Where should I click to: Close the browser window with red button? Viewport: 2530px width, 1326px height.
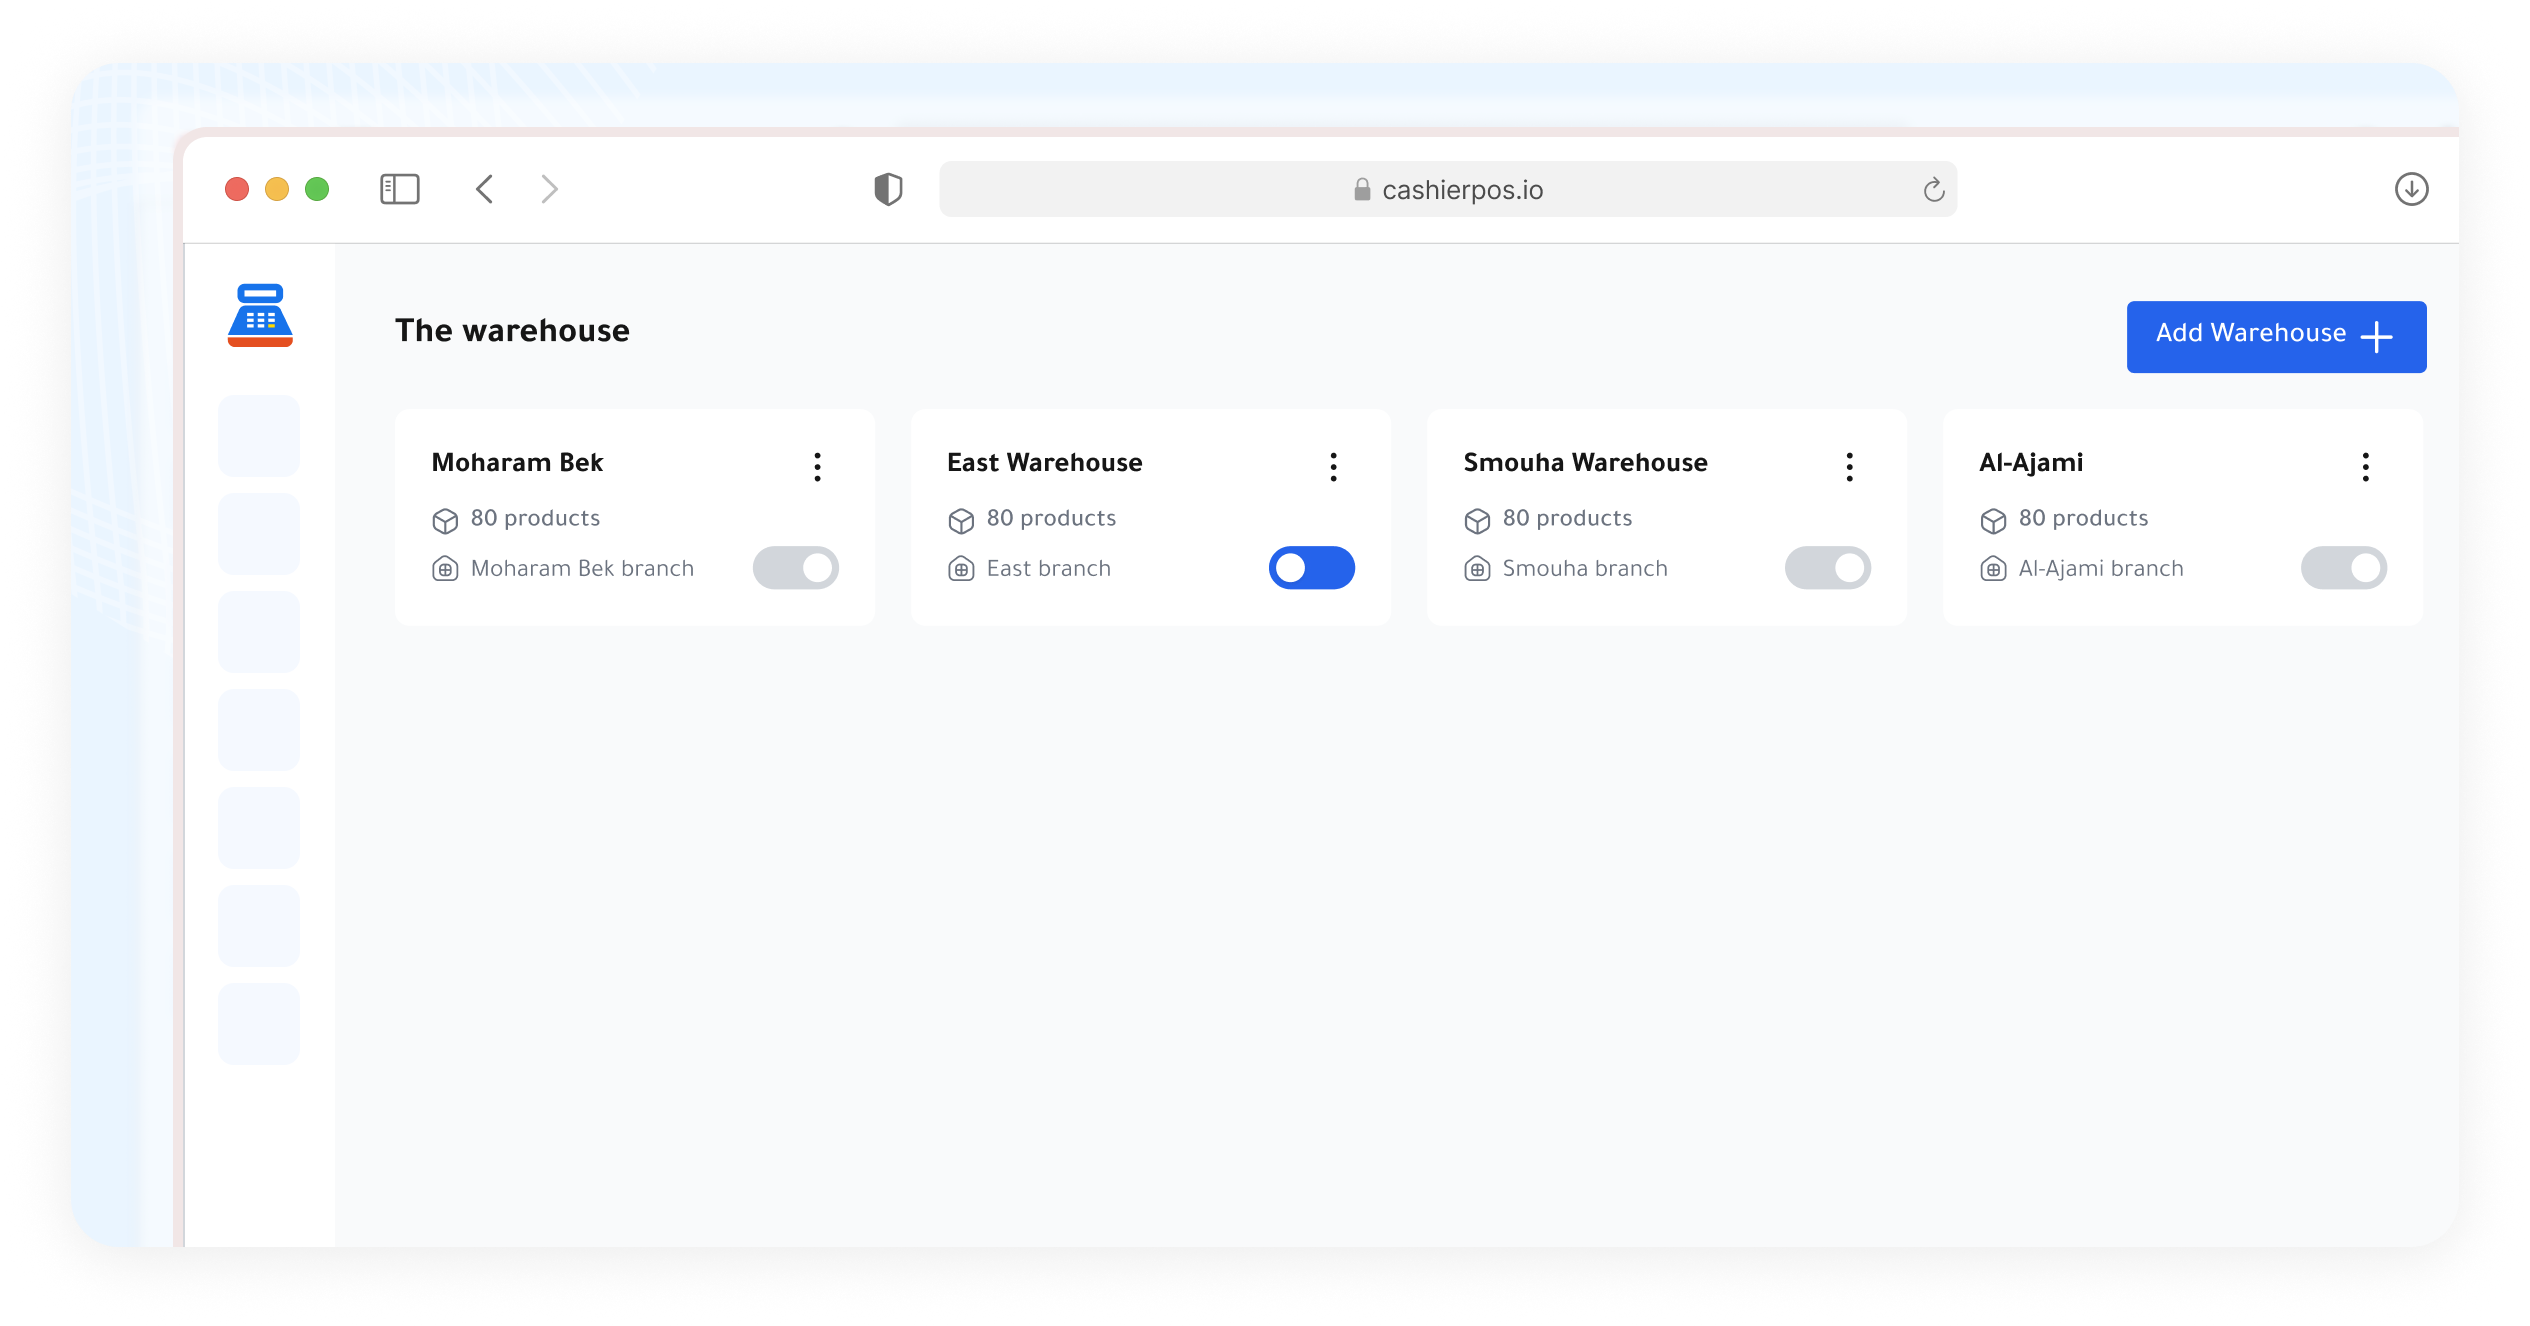[x=237, y=189]
